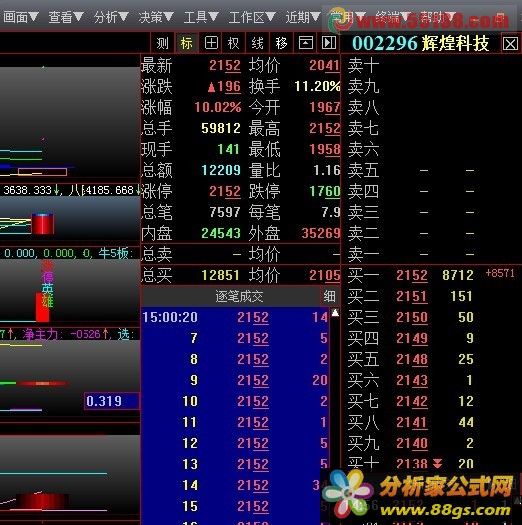Expand the 查看 menu
522x525 pixels.
tap(66, 17)
